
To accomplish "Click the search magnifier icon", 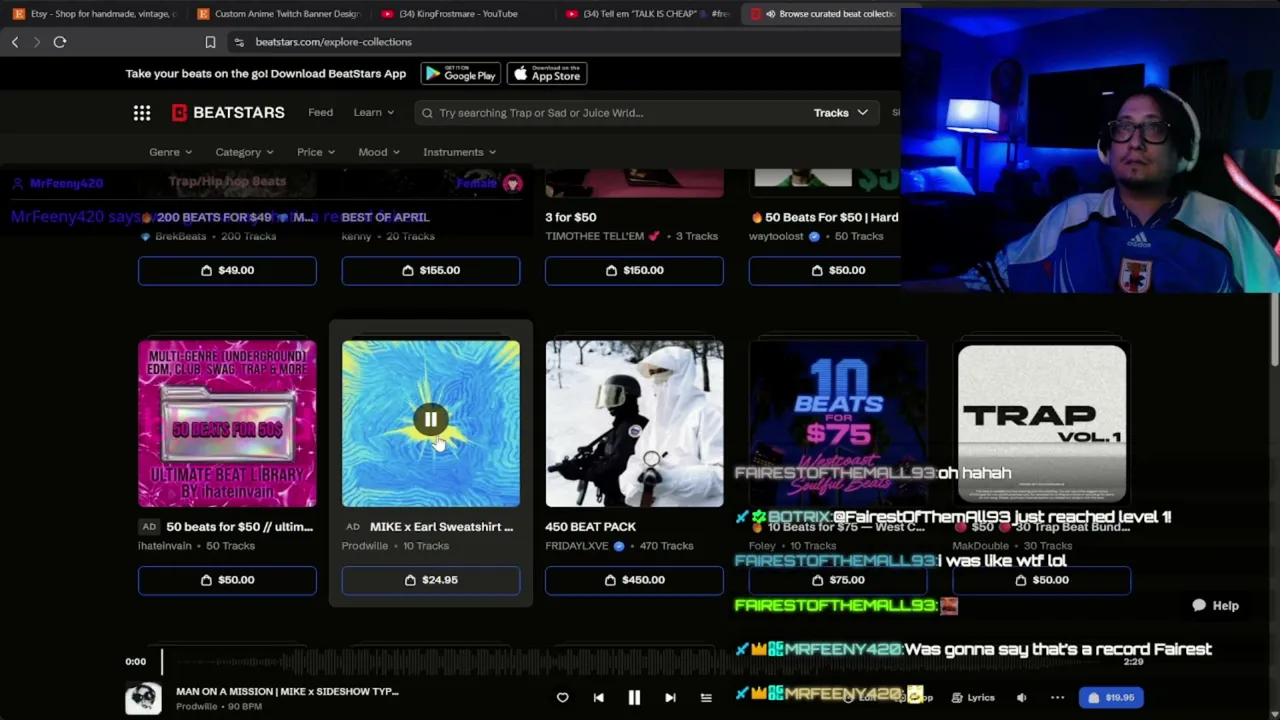I will (427, 113).
